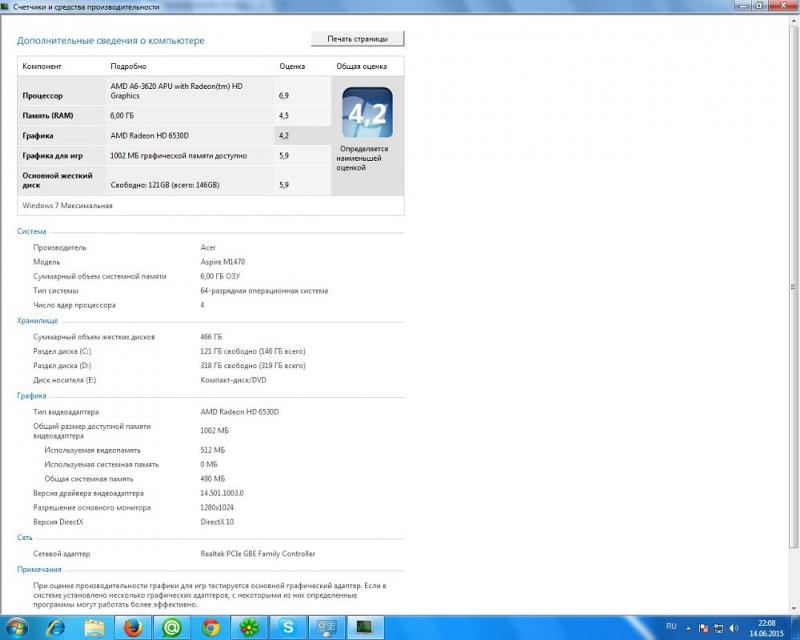800x640 pixels.
Task: Click the Оценка column header
Action: pos(292,66)
